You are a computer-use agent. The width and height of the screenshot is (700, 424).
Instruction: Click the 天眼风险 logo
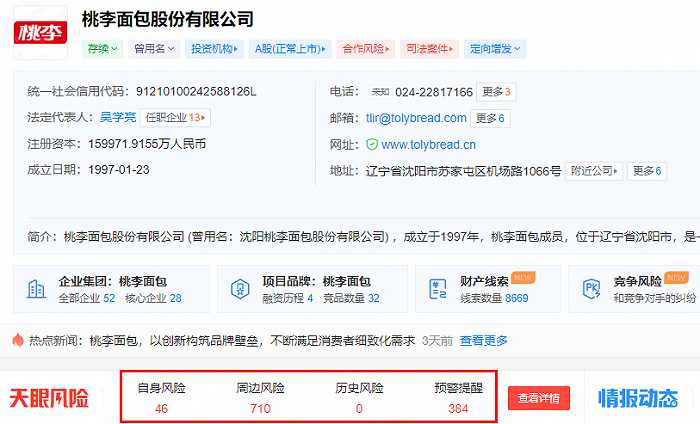[x=49, y=398]
